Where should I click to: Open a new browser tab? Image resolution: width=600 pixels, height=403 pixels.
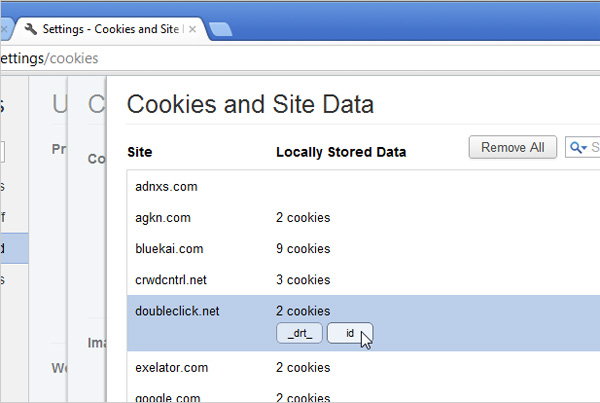point(220,30)
